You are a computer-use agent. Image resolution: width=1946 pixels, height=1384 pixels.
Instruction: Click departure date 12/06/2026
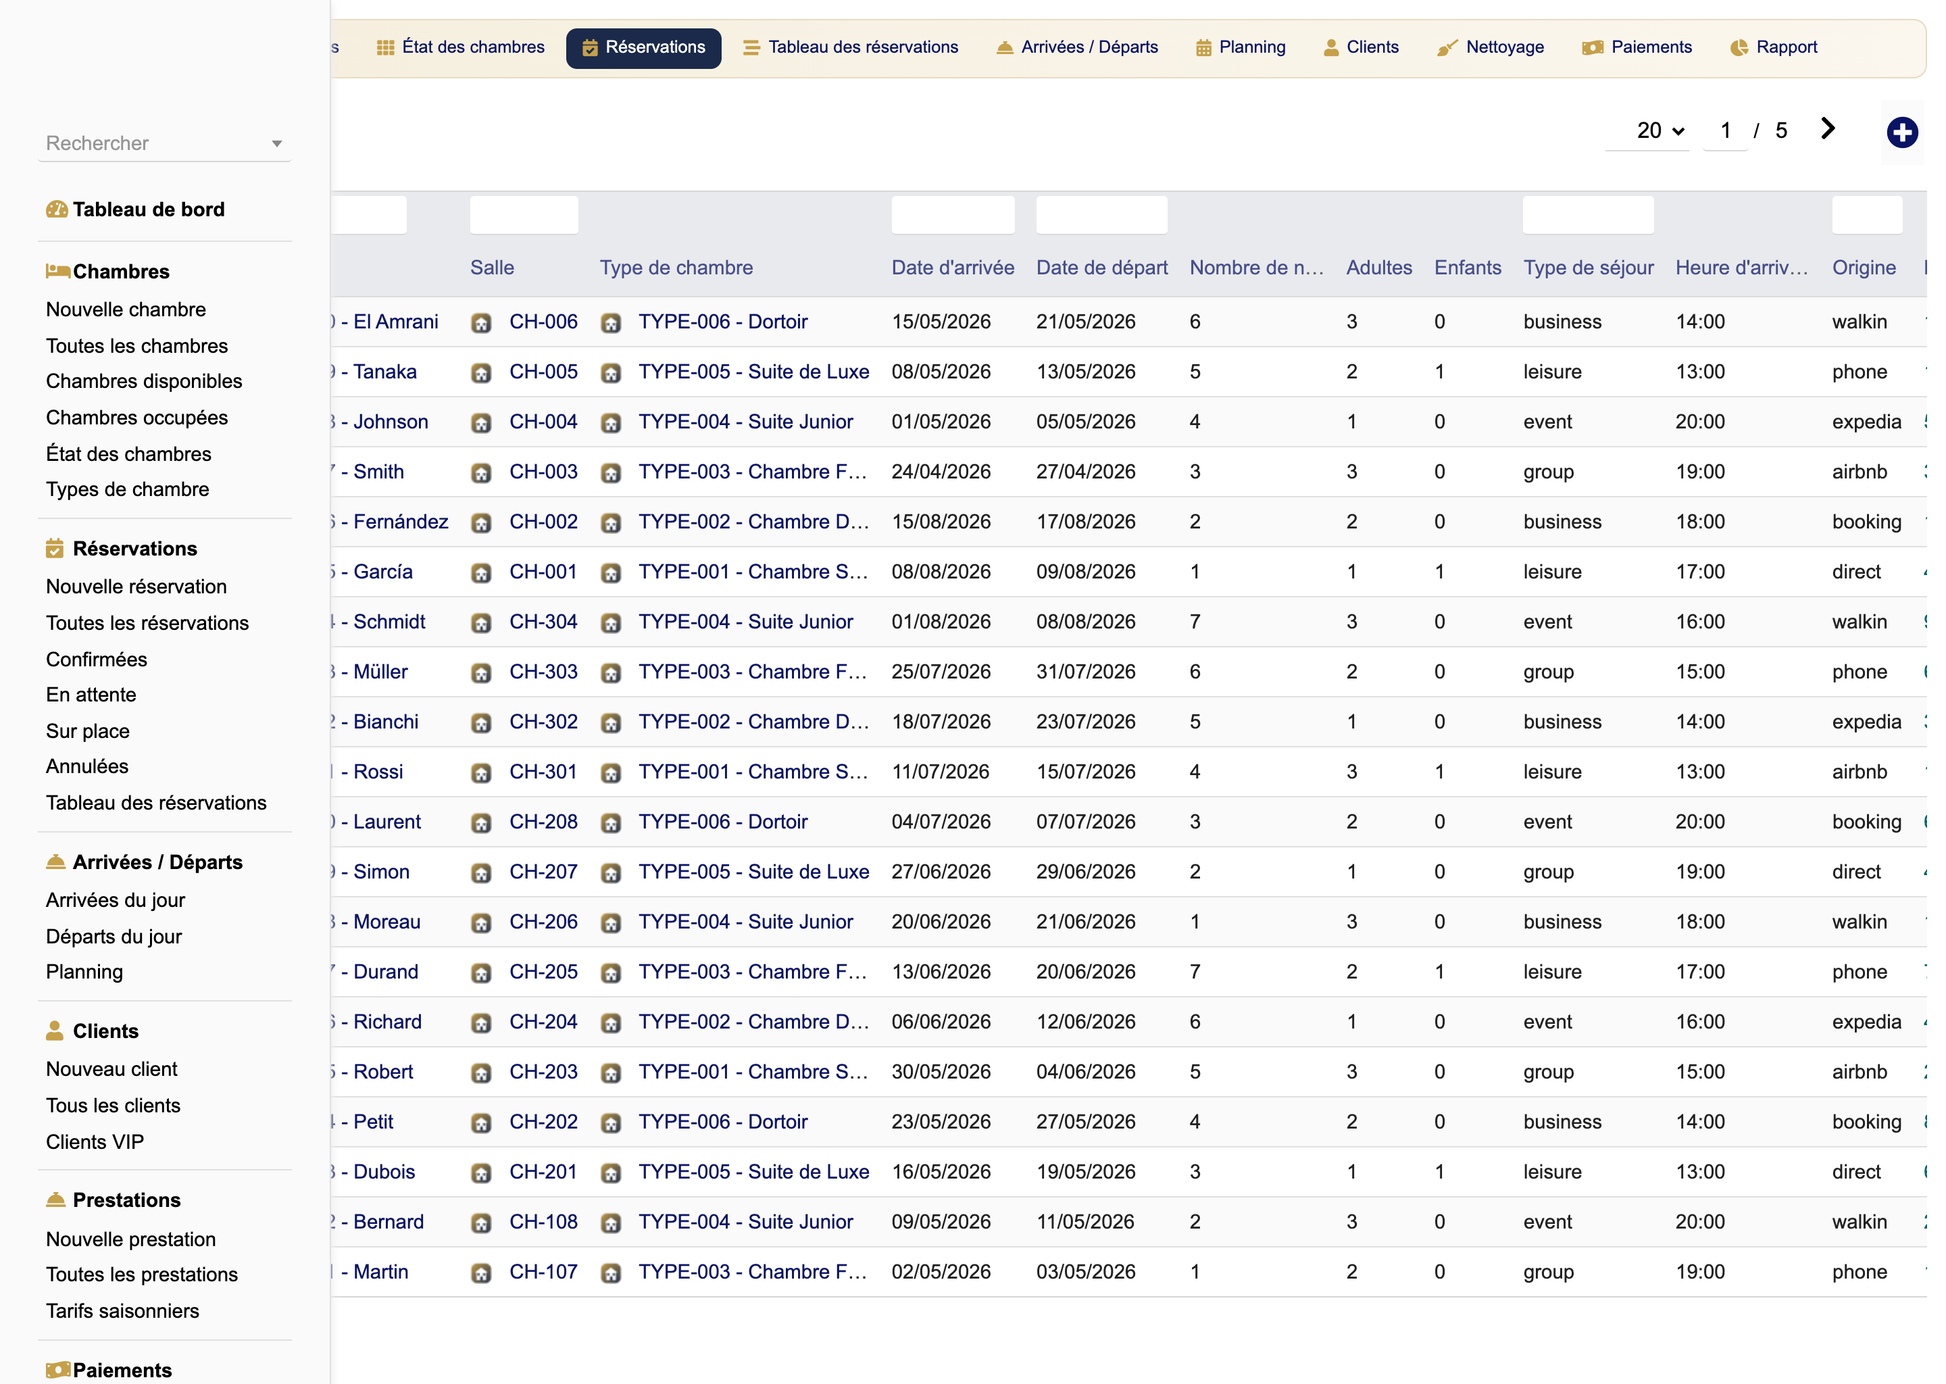pos(1086,1022)
